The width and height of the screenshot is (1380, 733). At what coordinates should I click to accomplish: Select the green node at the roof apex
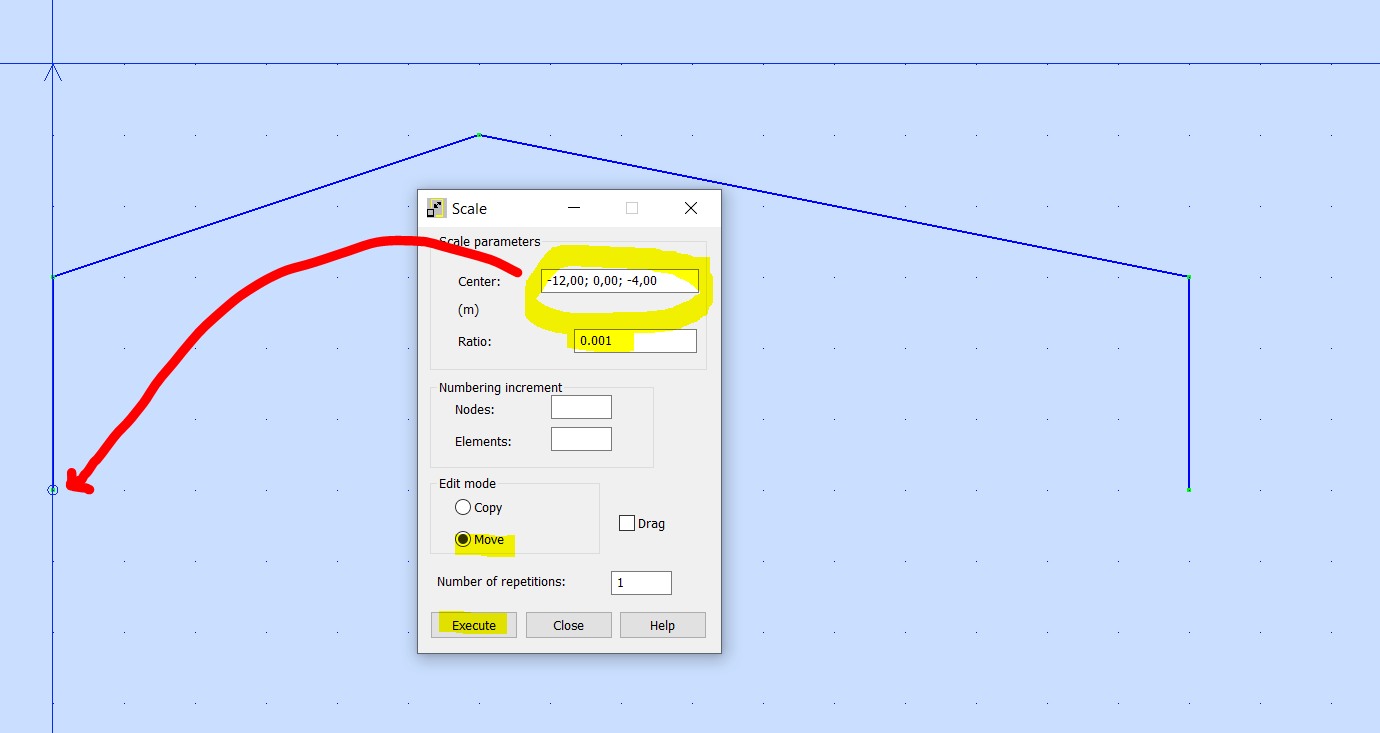478,133
